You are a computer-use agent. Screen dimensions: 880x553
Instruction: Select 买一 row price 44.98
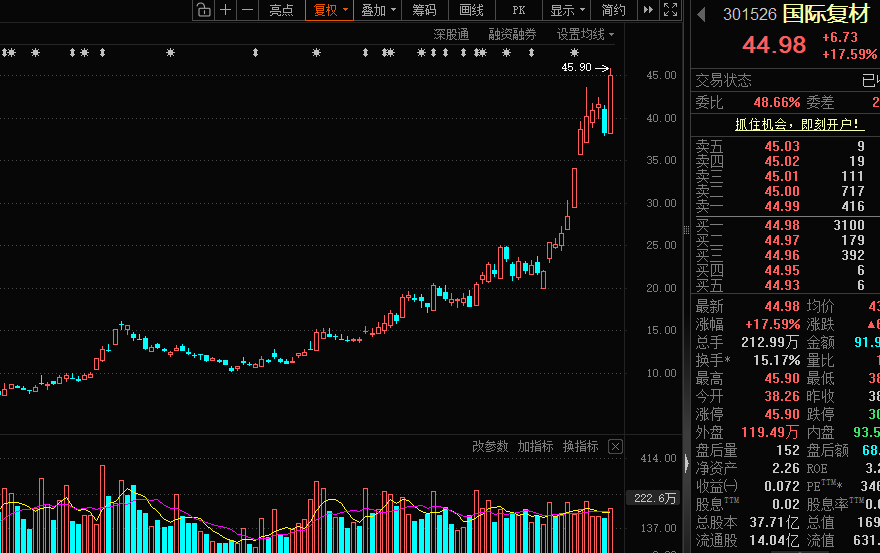[x=782, y=225]
